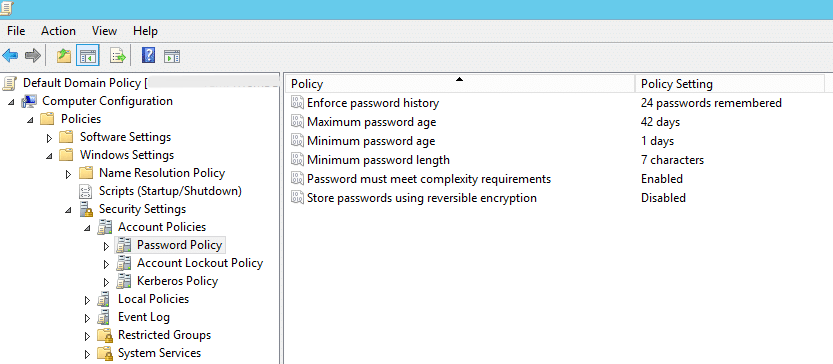Click the Password Policy node icon

pyautogui.click(x=124, y=245)
